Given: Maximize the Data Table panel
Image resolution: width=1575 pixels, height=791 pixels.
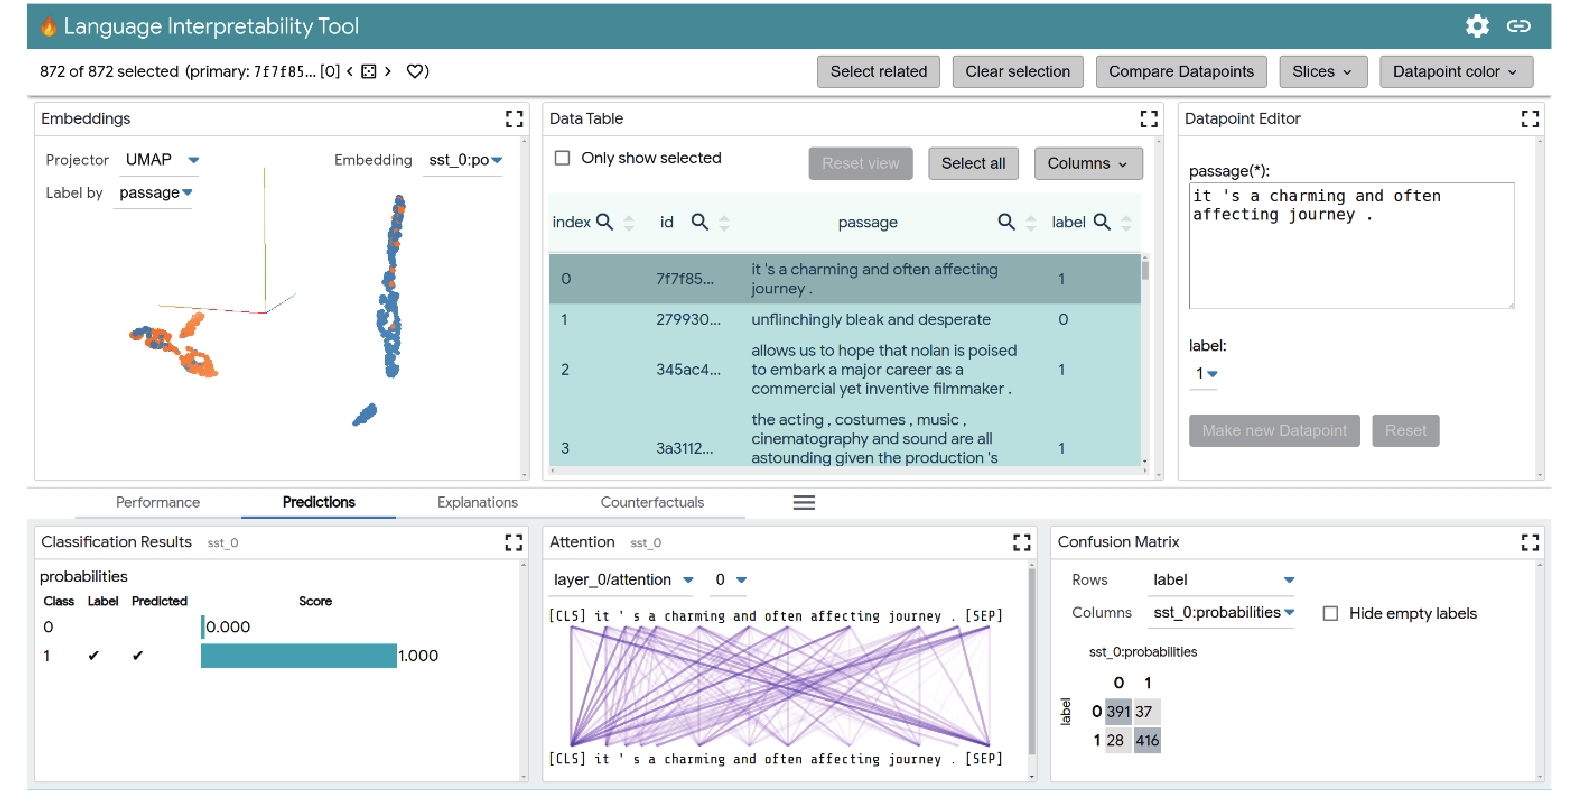Looking at the screenshot, I should coord(1149,119).
